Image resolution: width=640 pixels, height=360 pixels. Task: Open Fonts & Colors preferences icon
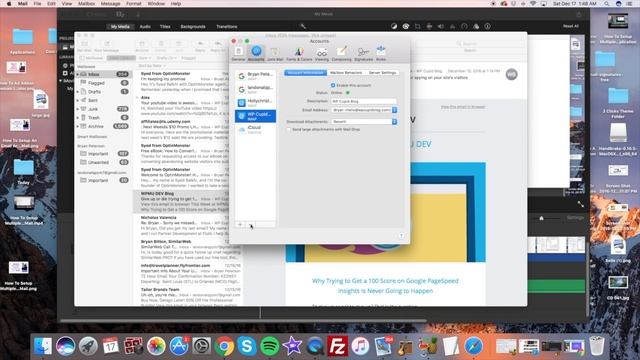tap(299, 53)
